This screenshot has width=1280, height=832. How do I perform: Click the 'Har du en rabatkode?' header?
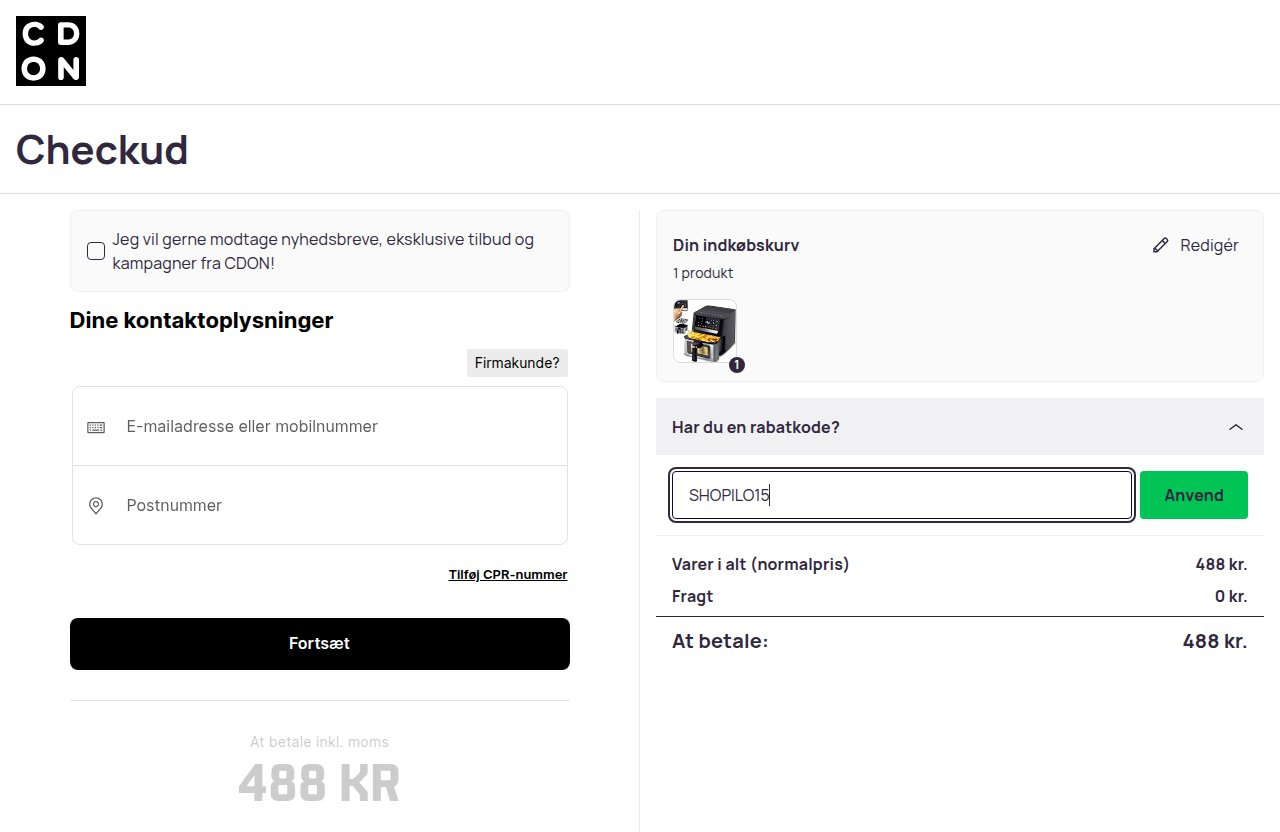click(960, 427)
